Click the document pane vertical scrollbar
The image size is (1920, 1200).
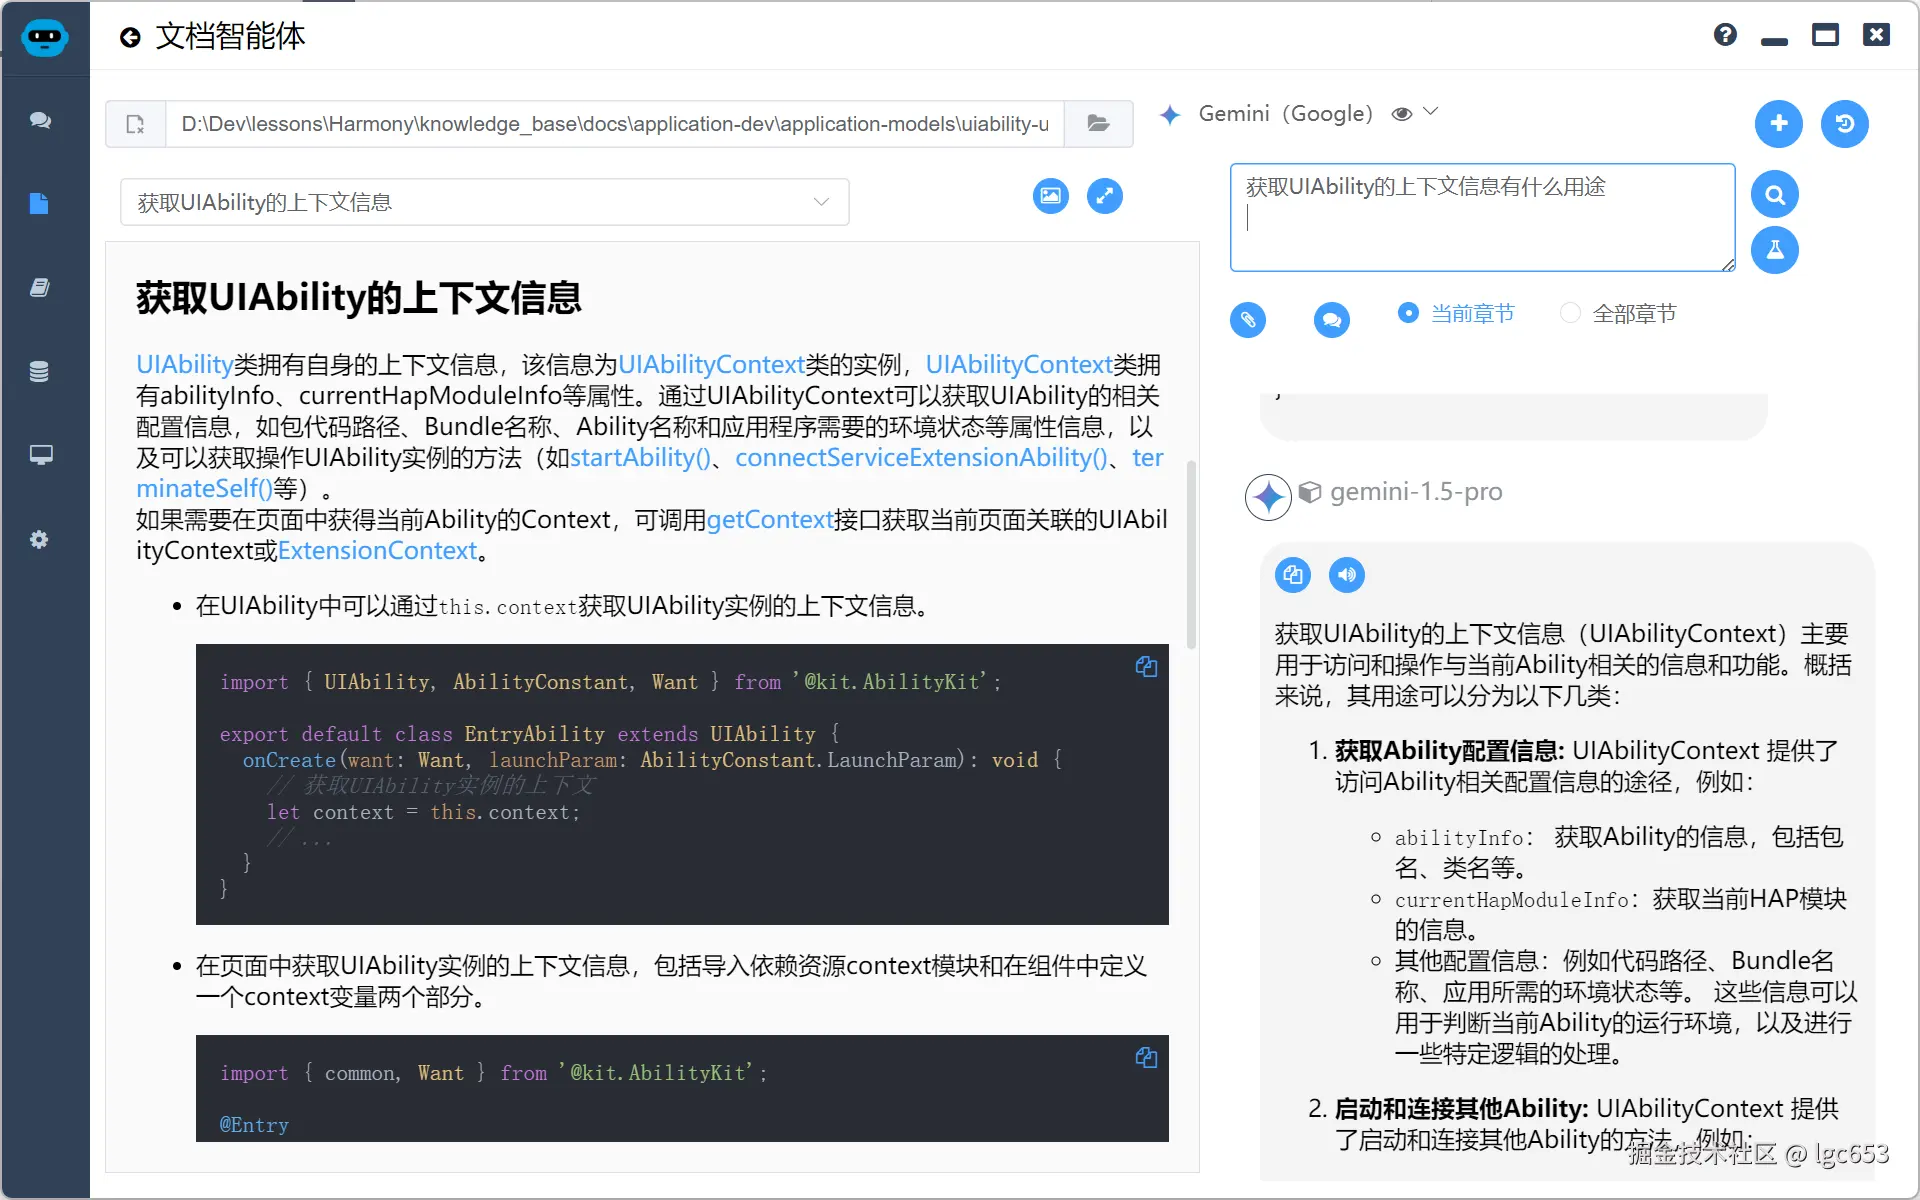(x=1190, y=555)
